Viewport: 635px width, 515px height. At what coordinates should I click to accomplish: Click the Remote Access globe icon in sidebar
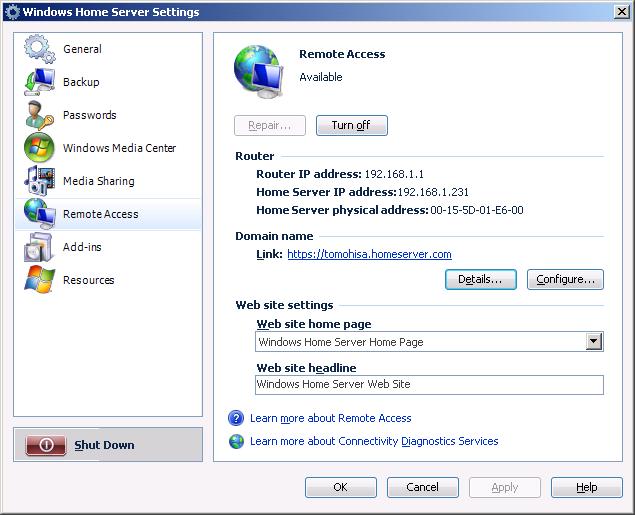(x=39, y=213)
